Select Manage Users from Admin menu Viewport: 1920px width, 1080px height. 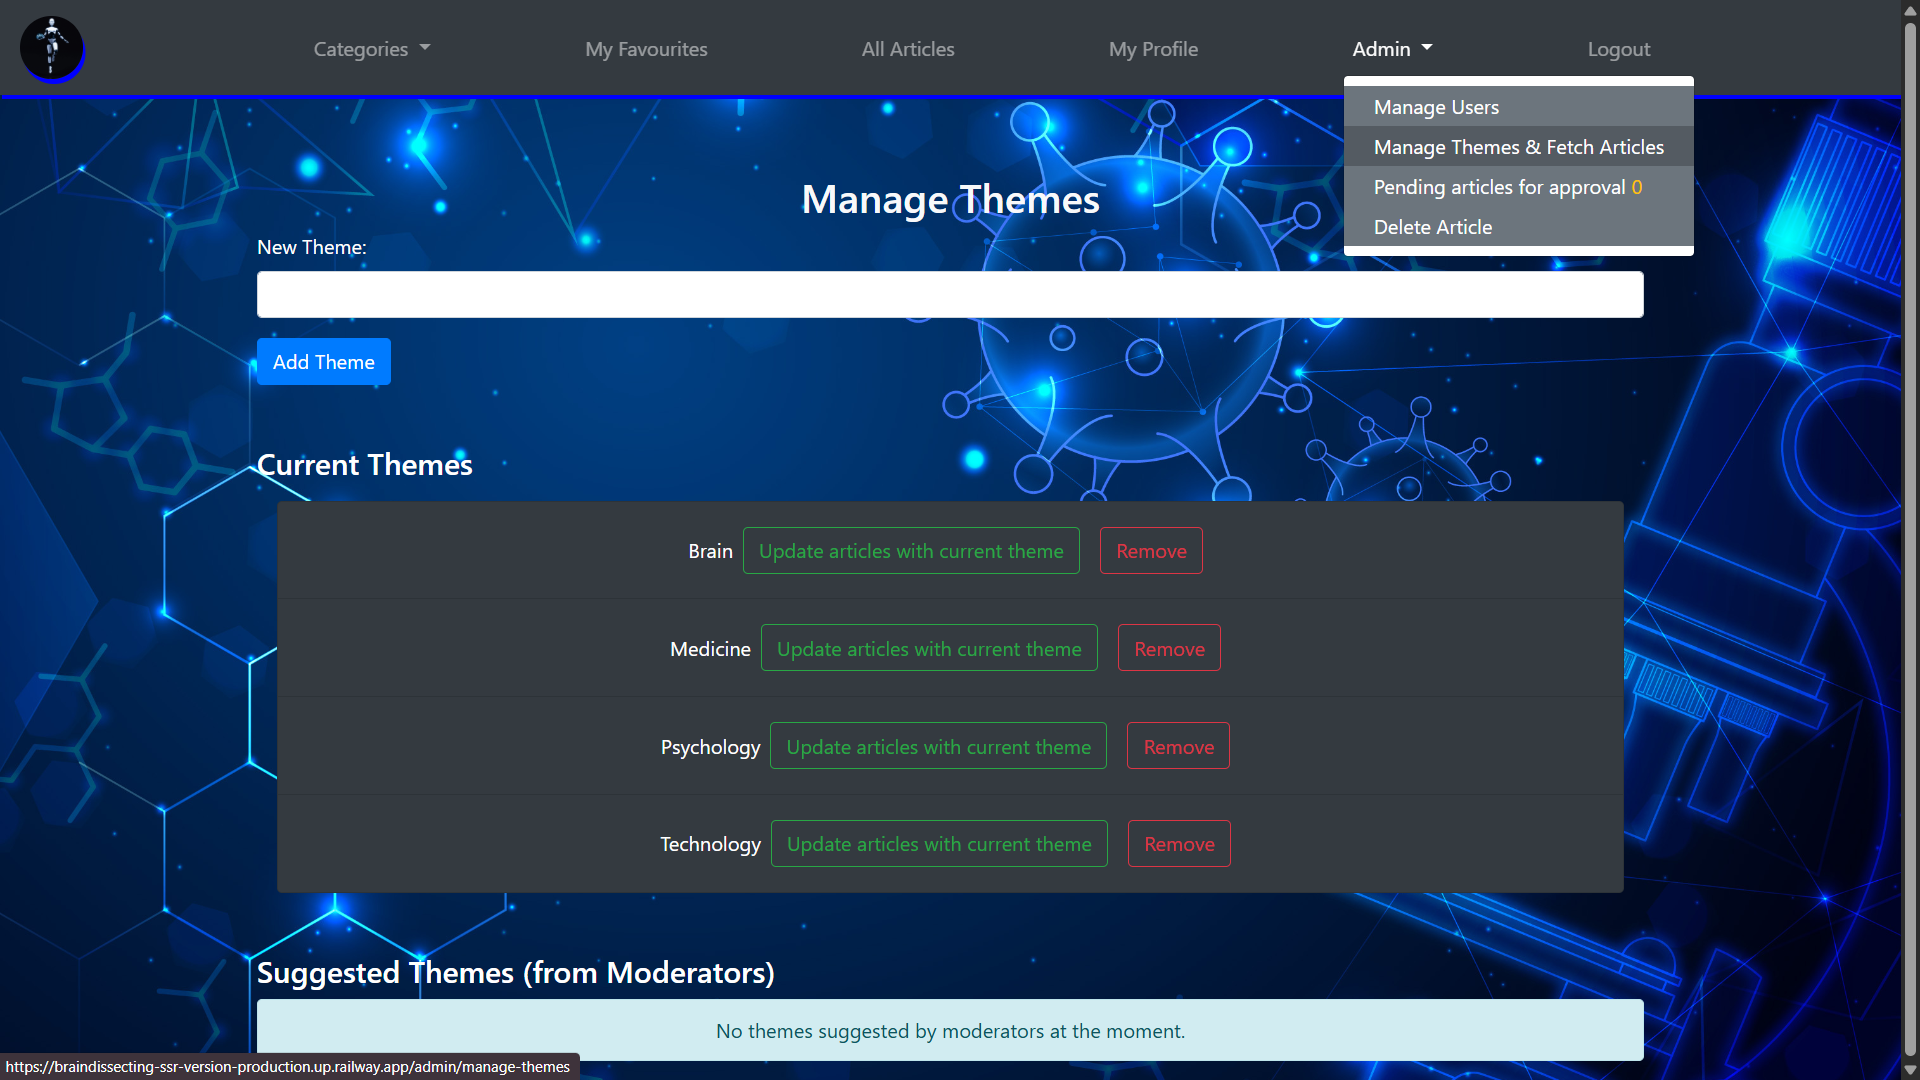(x=1435, y=107)
